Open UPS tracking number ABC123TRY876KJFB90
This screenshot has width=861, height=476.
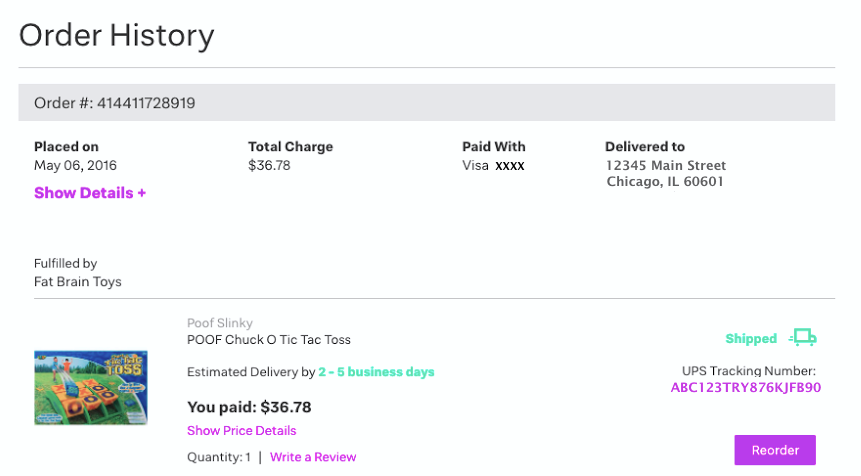tap(745, 388)
